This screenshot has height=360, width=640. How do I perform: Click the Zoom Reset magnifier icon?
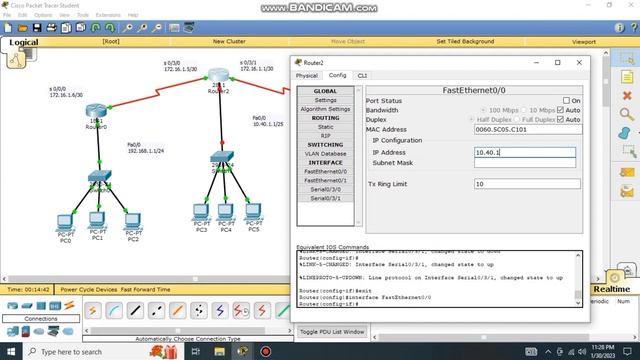(142, 28)
